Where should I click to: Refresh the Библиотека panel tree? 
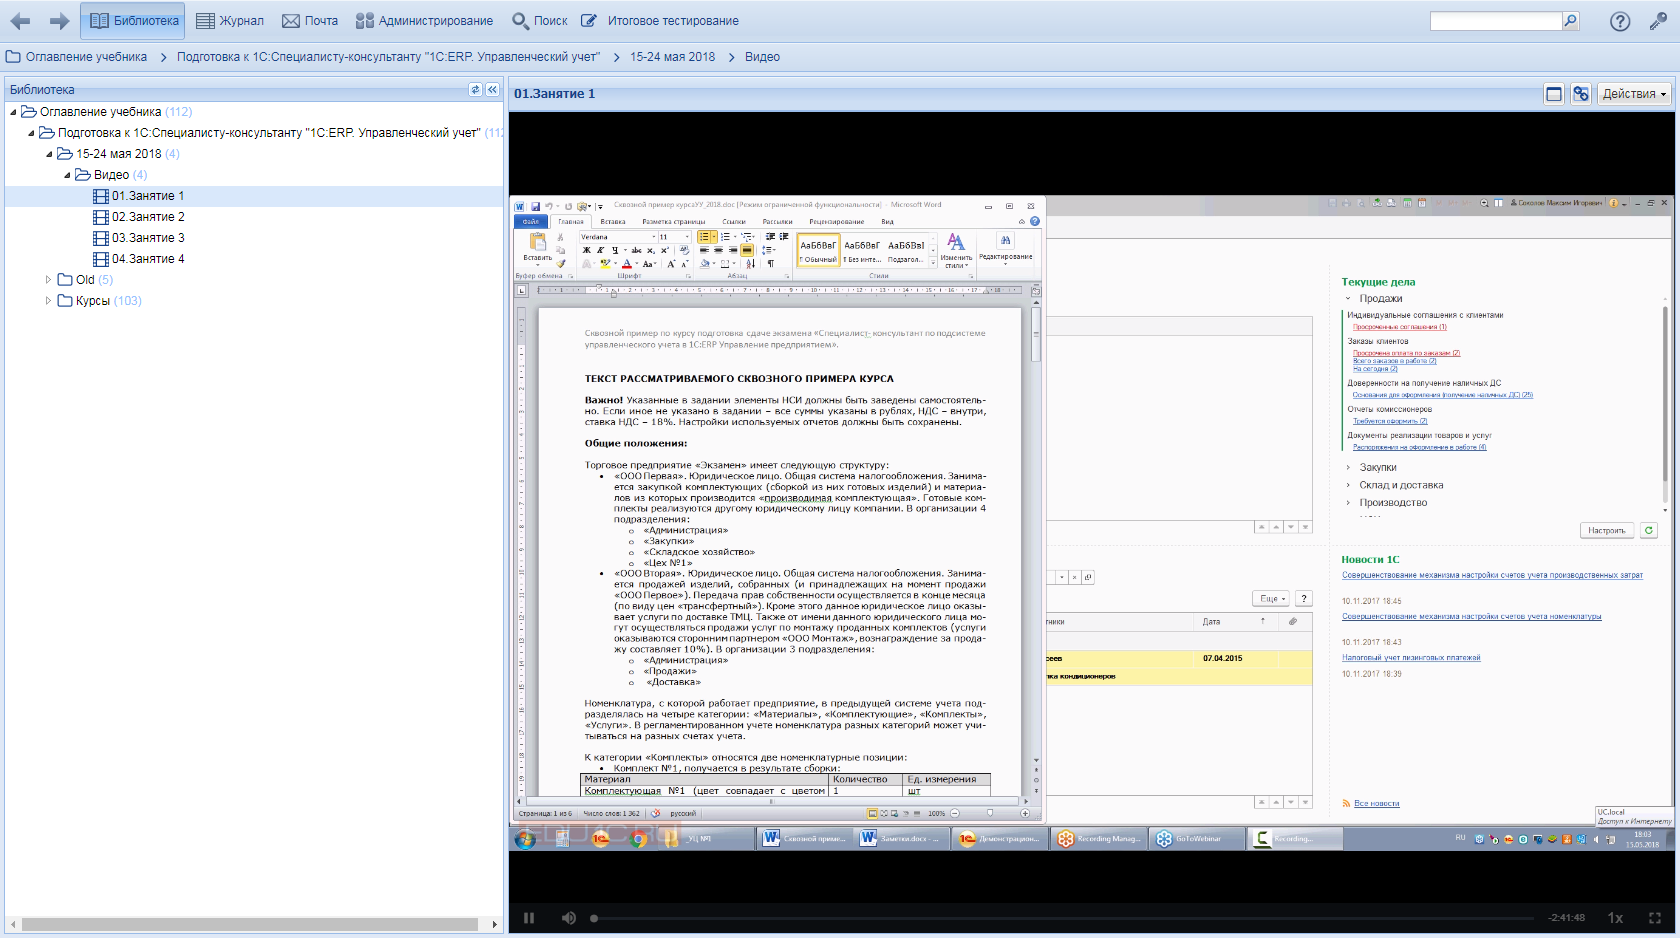coord(475,90)
